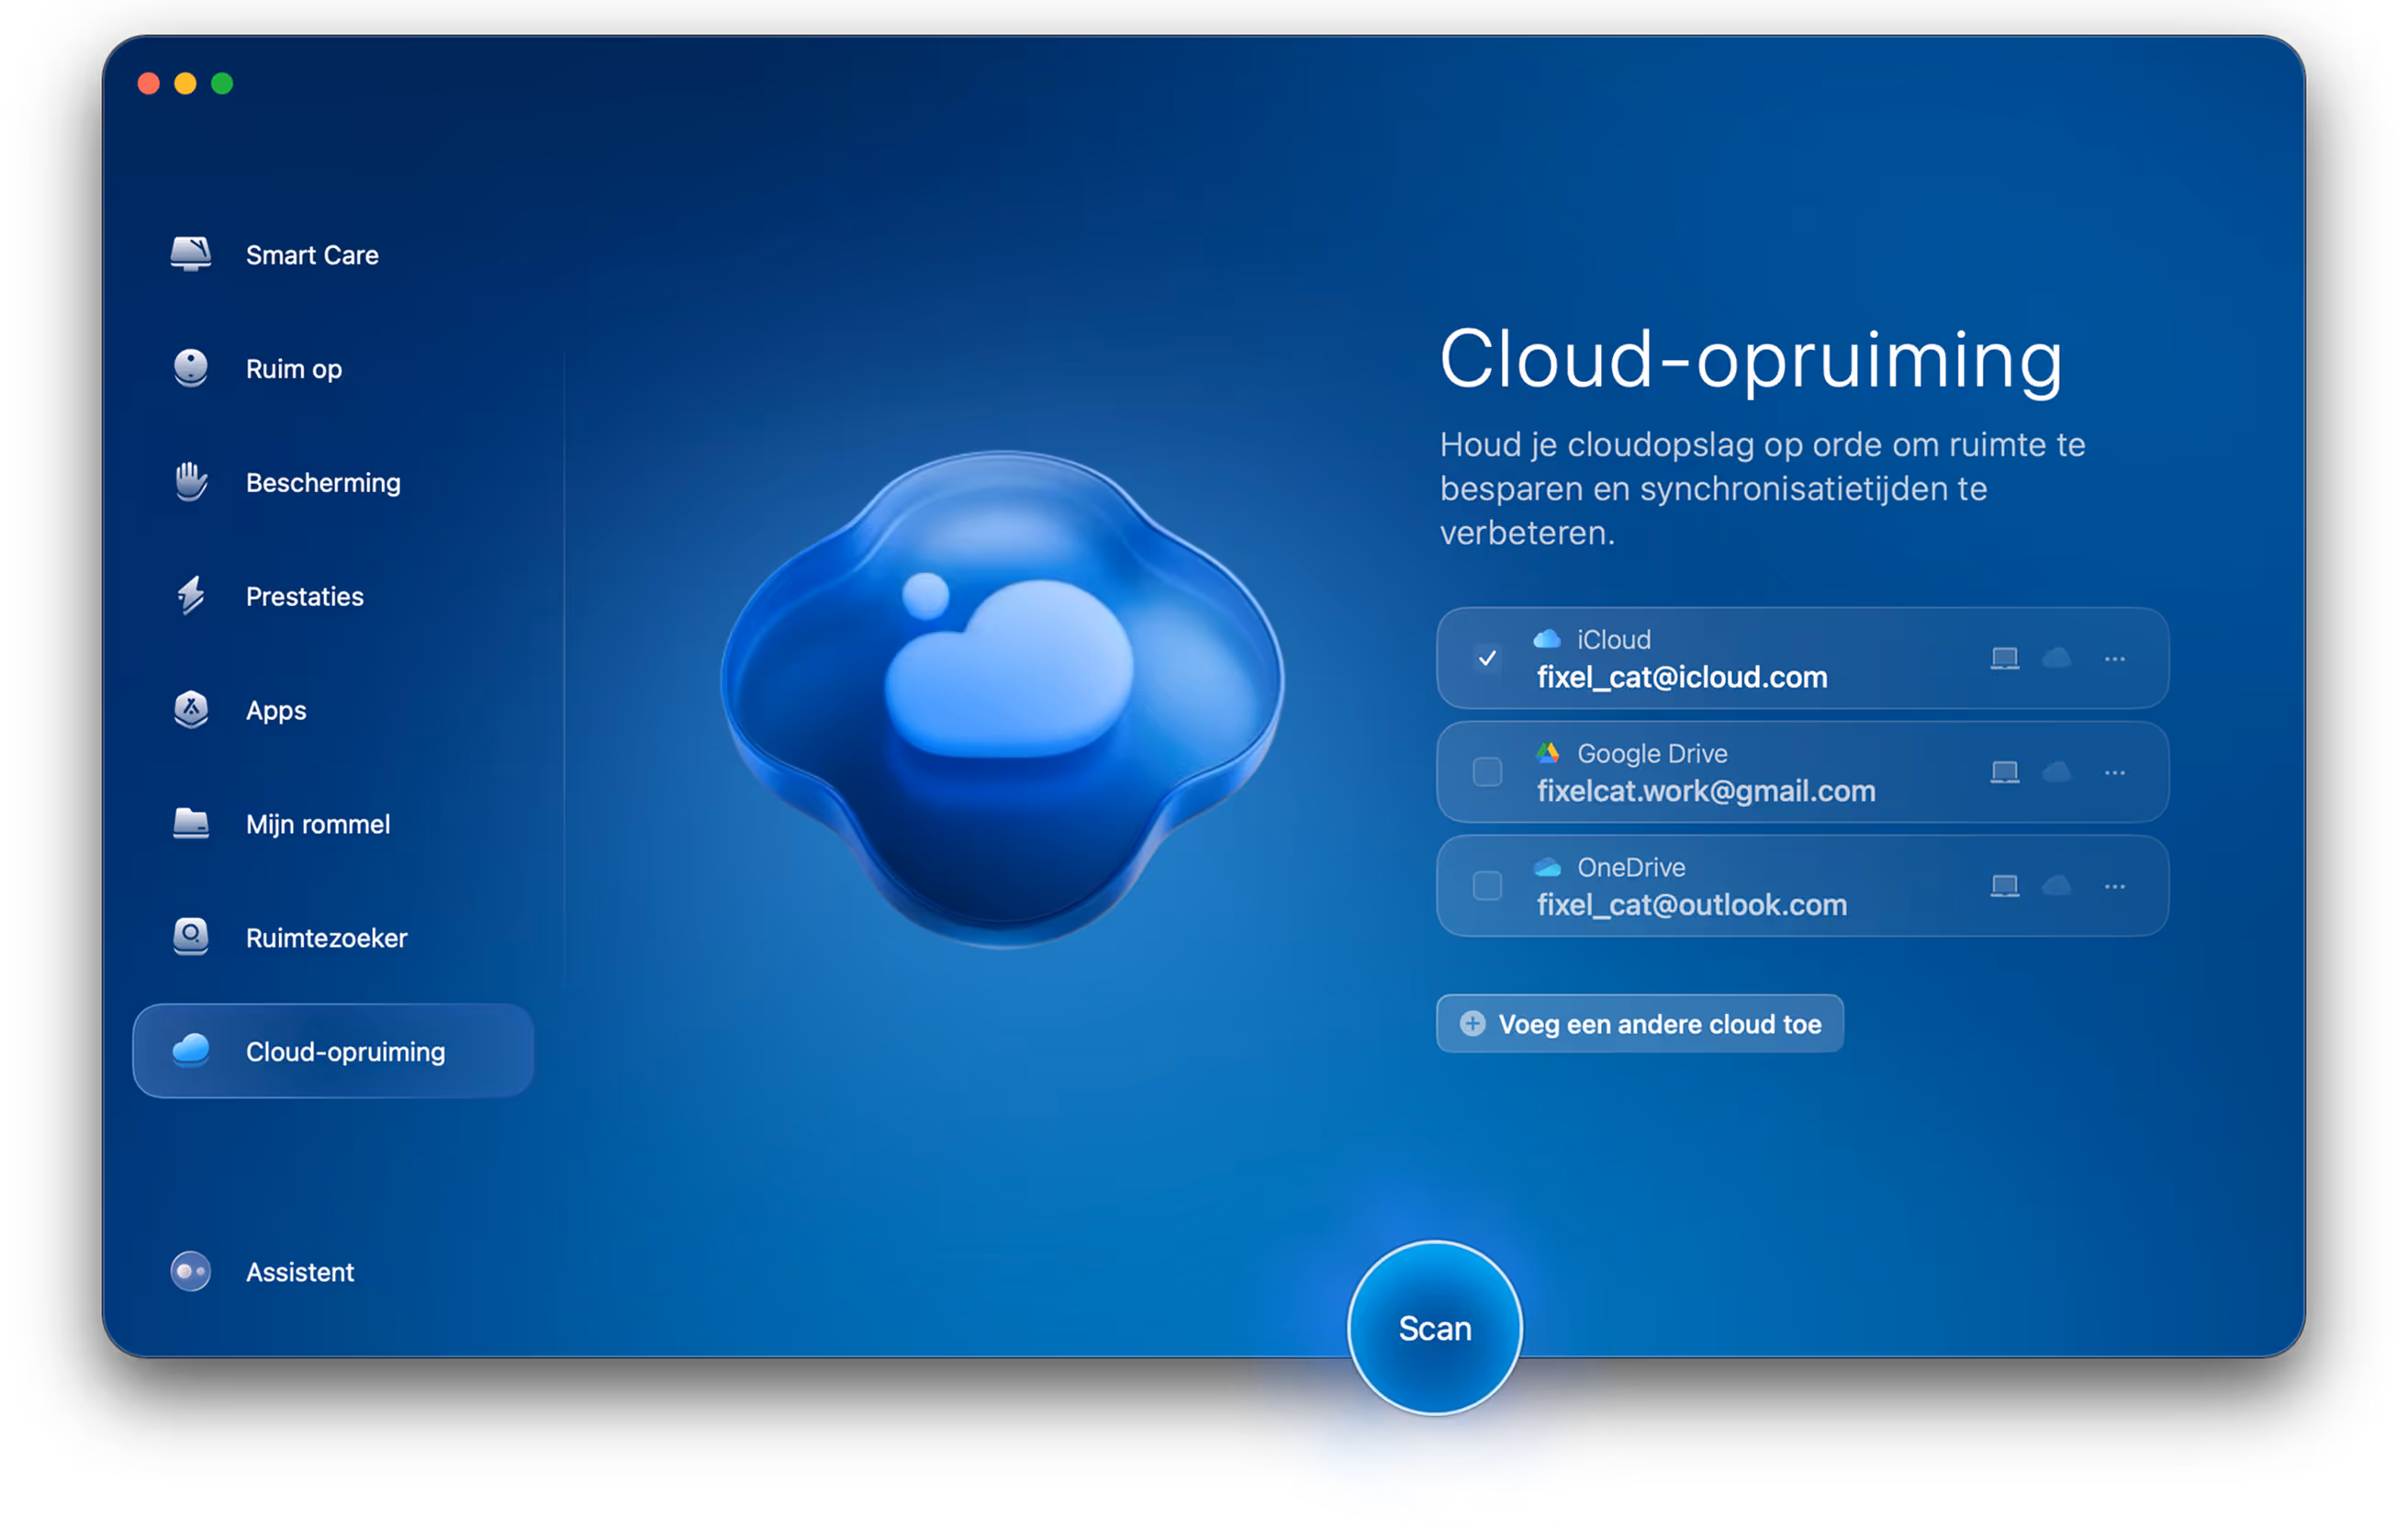Image resolution: width=2408 pixels, height=1529 pixels.
Task: Open Mijn rommel in the sidebar
Action: 333,824
